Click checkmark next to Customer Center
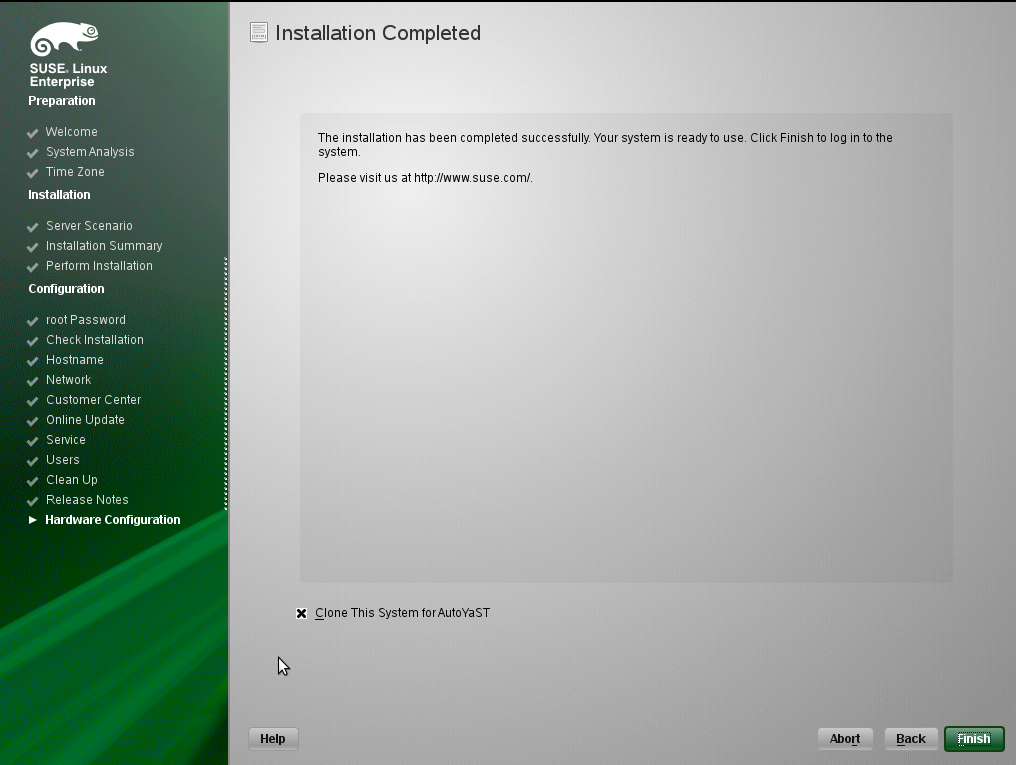Image resolution: width=1016 pixels, height=765 pixels. tap(32, 401)
